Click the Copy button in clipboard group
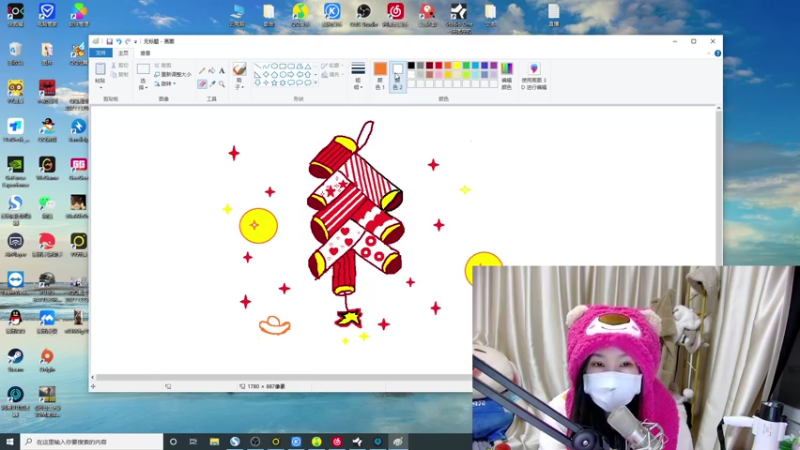This screenshot has width=800, height=450. pos(120,74)
